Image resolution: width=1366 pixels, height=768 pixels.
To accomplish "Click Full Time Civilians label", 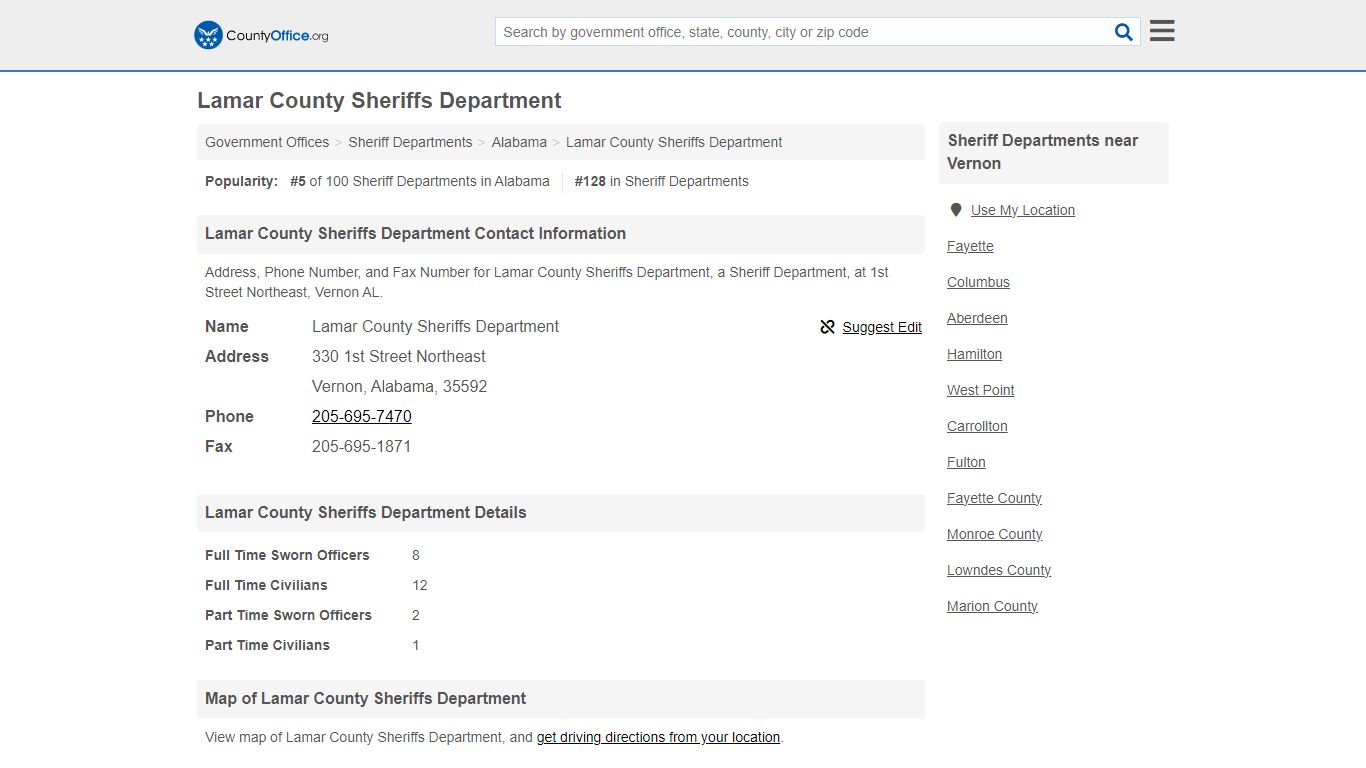I will pos(266,585).
